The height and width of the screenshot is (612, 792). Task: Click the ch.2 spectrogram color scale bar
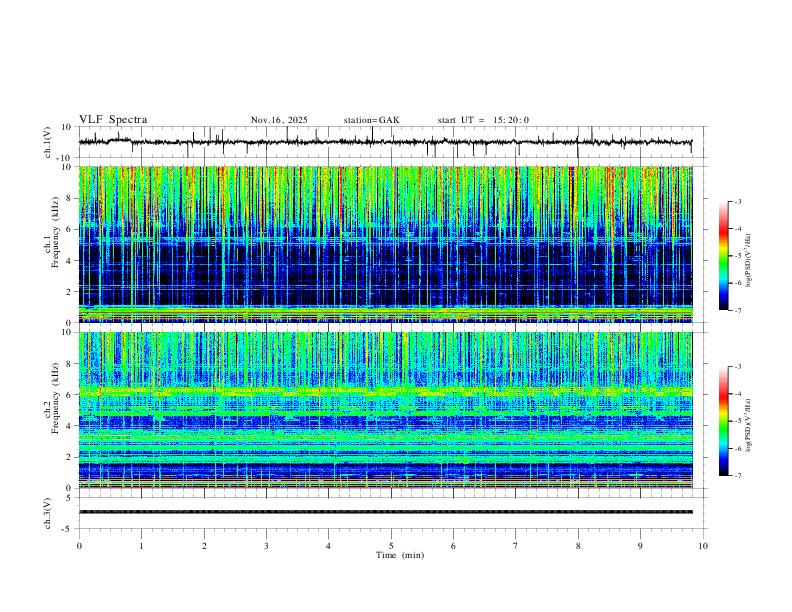coord(724,421)
